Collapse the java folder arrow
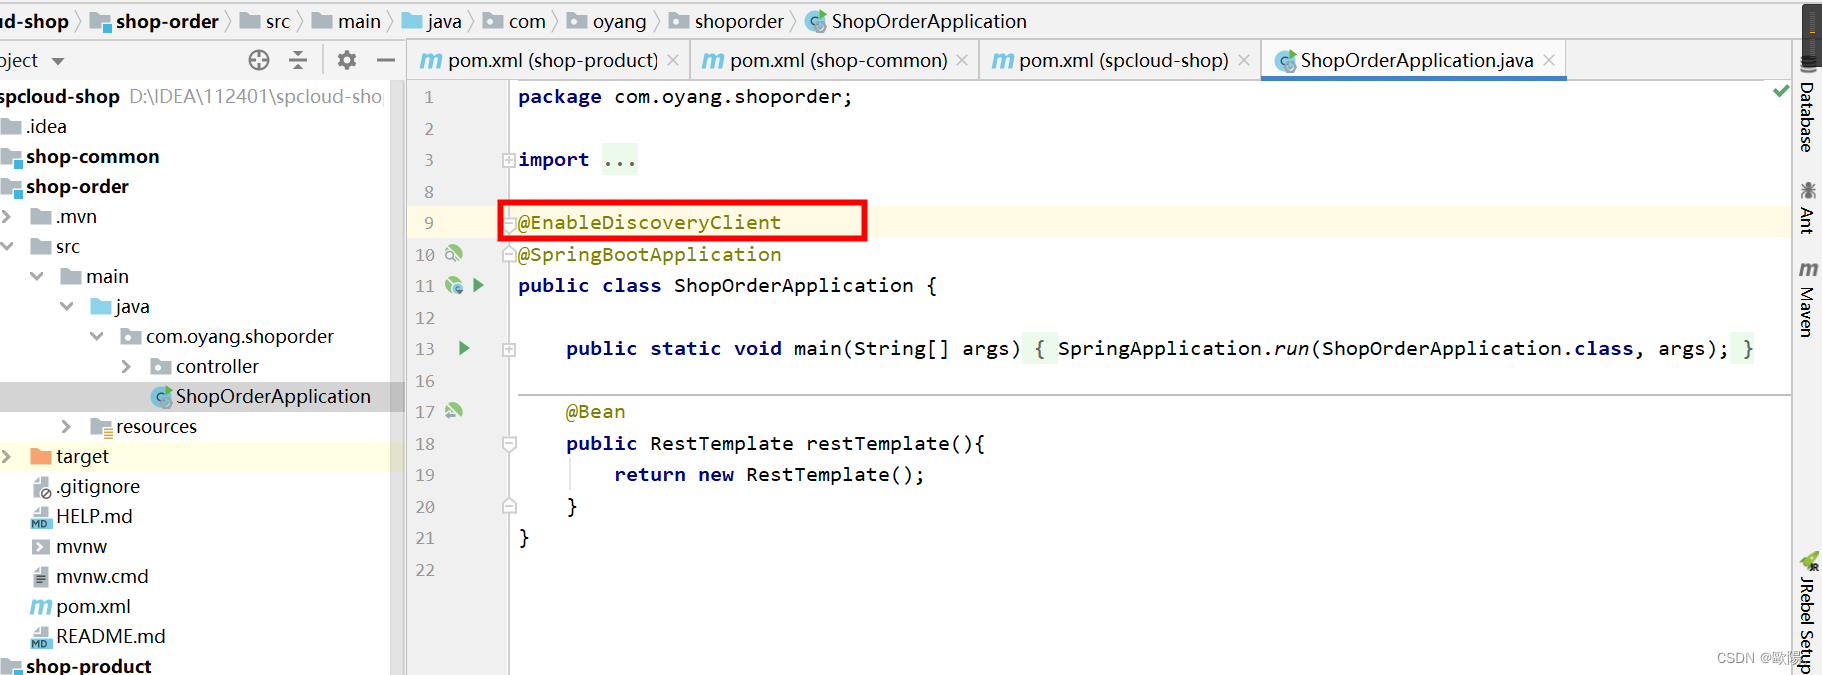Screen dimensions: 1822x675 (67, 306)
